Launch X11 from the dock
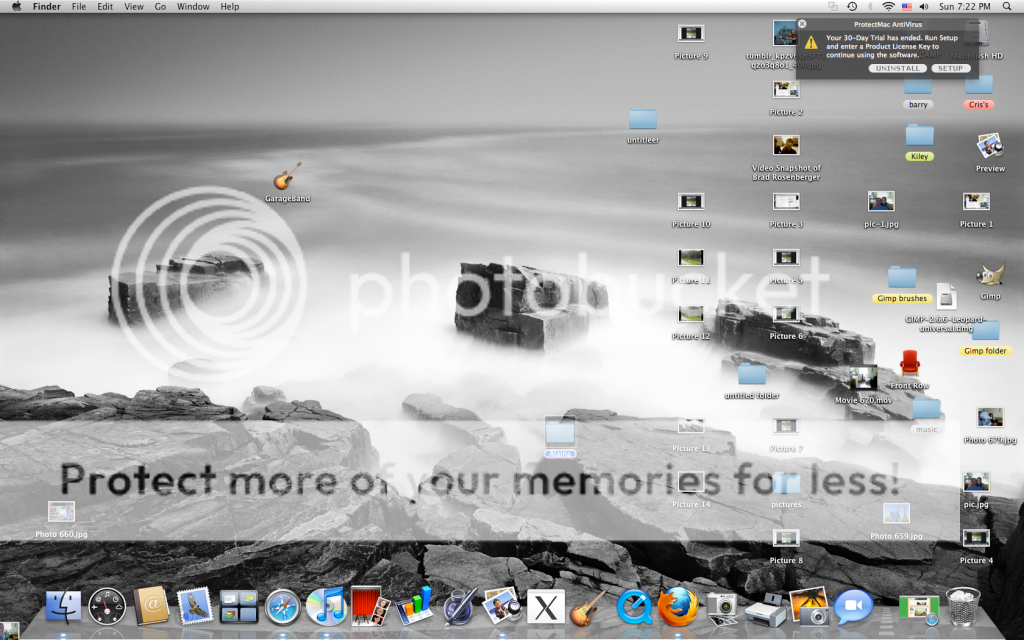This screenshot has width=1024, height=640. [546, 607]
